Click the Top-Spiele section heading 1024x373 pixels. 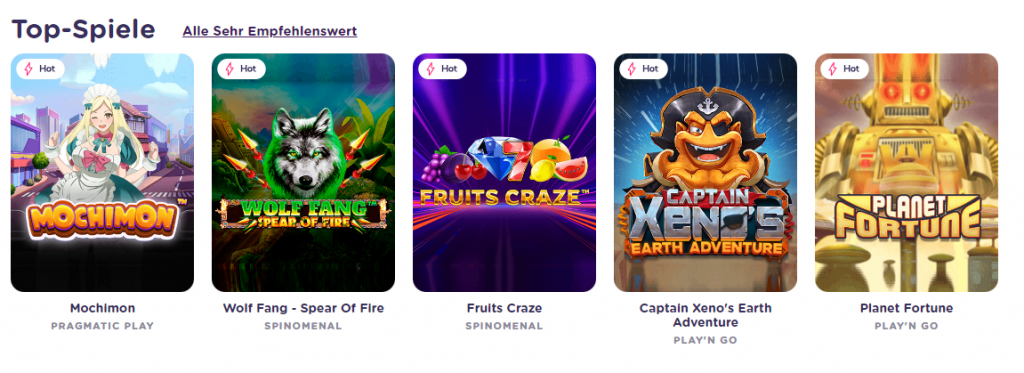(x=84, y=30)
